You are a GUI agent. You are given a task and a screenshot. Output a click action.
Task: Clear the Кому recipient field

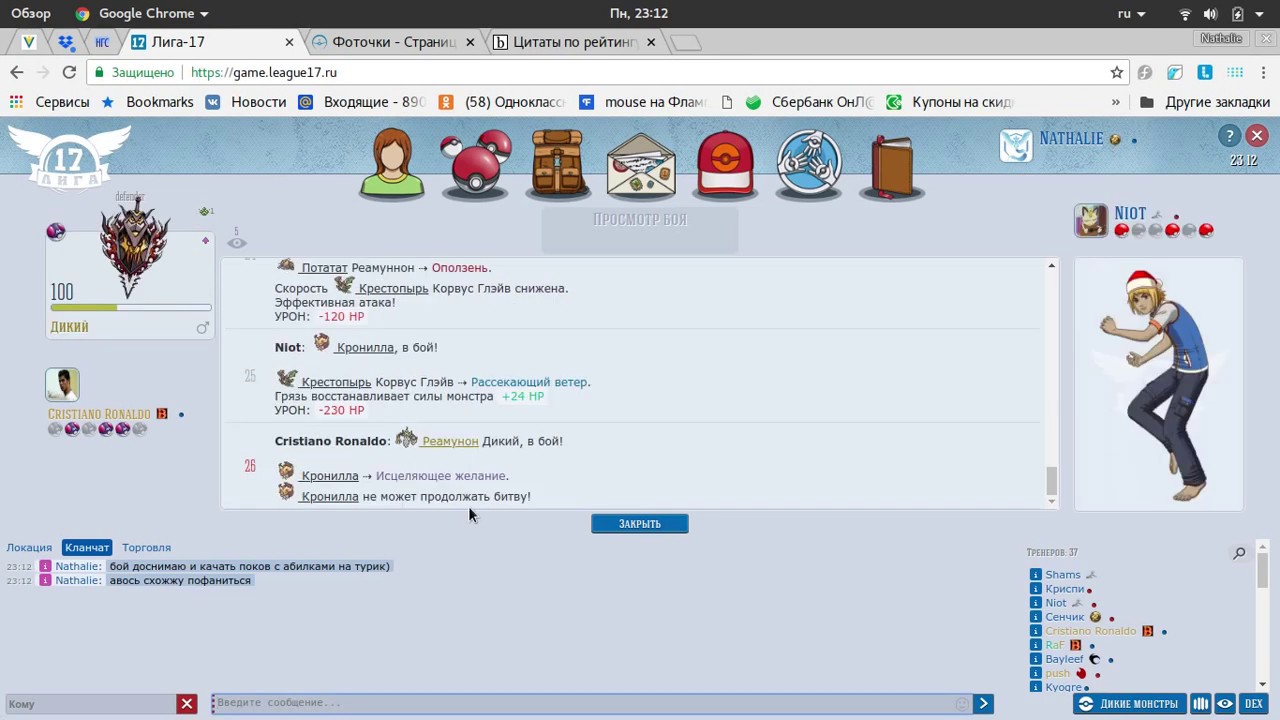tap(187, 704)
